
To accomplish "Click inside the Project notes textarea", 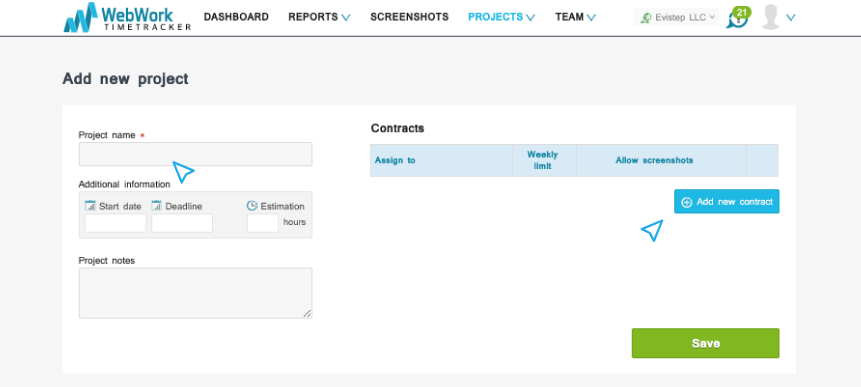I will point(195,293).
